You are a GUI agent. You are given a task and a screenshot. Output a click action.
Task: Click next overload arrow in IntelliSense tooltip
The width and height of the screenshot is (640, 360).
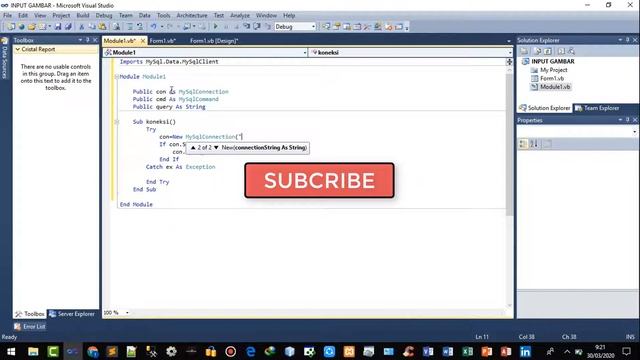pyautogui.click(x=216, y=148)
